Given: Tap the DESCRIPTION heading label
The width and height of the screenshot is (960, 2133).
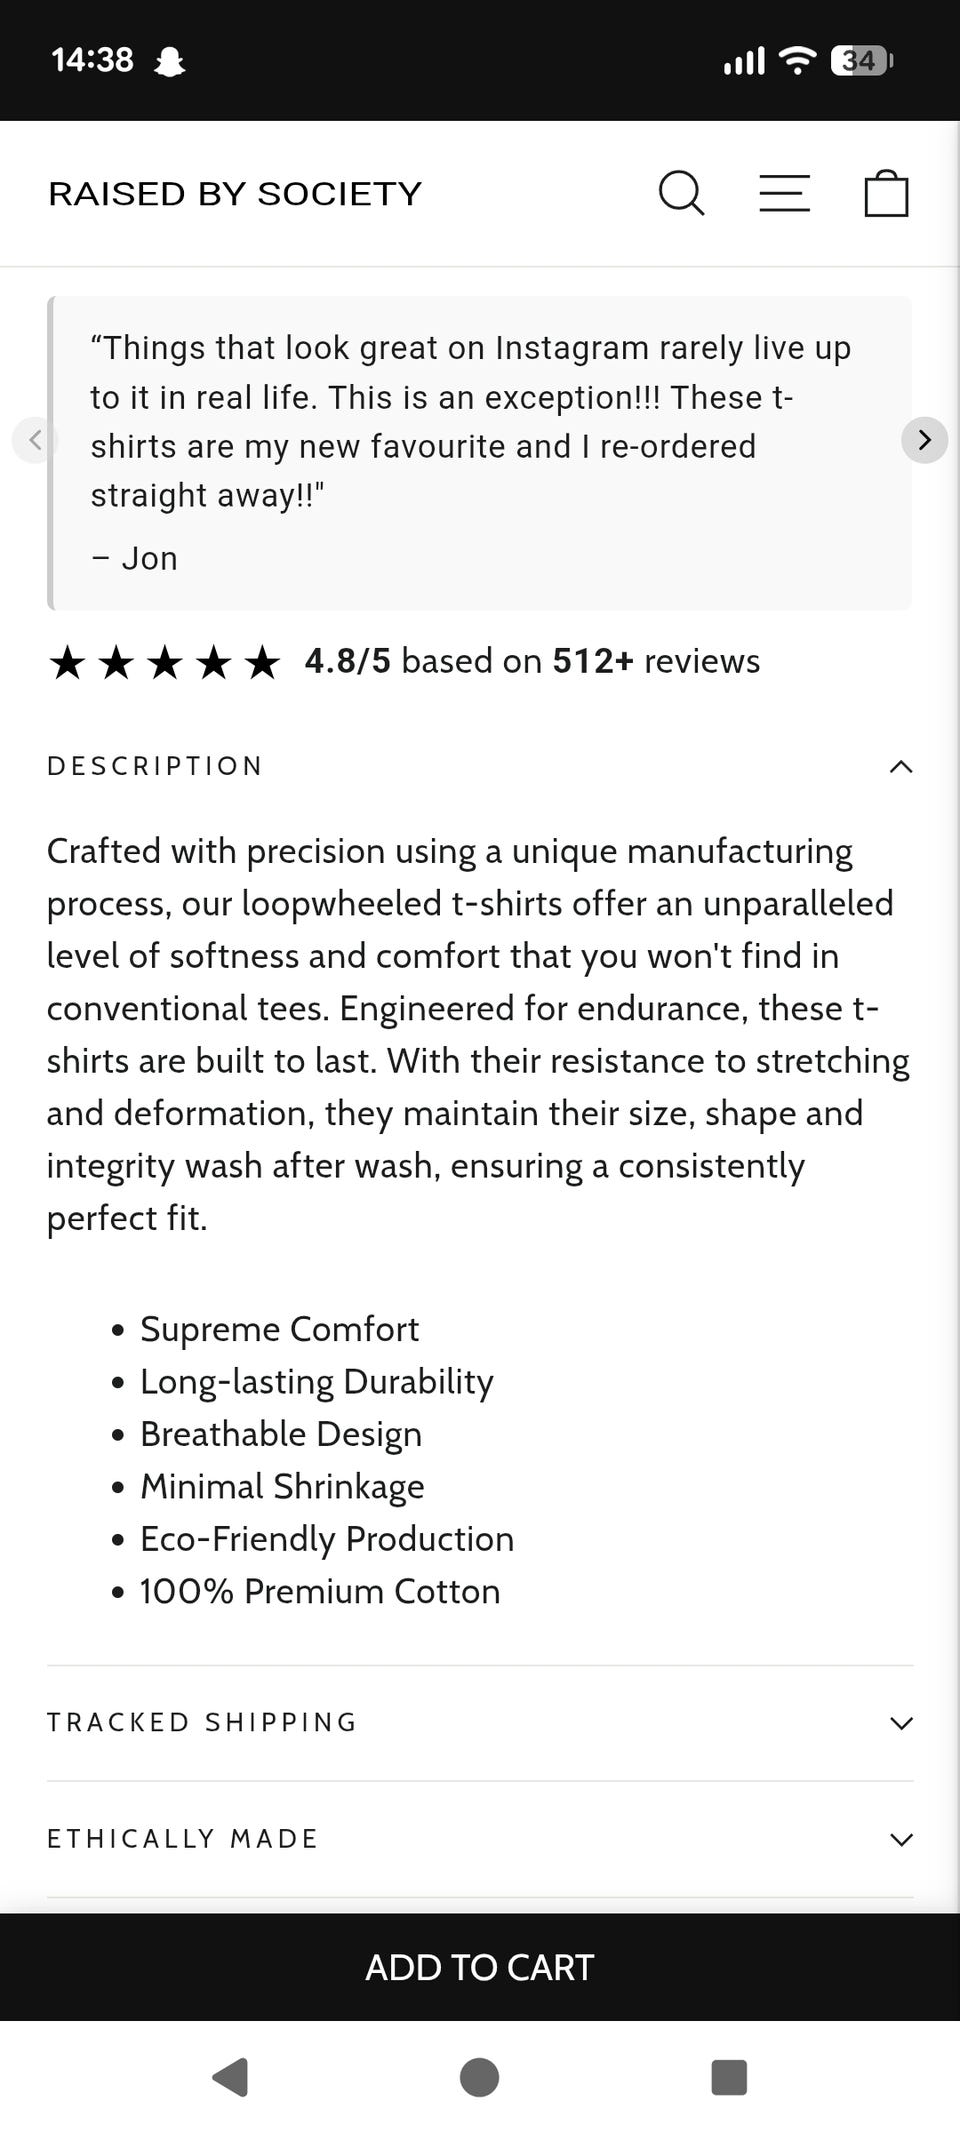Looking at the screenshot, I should point(155,766).
